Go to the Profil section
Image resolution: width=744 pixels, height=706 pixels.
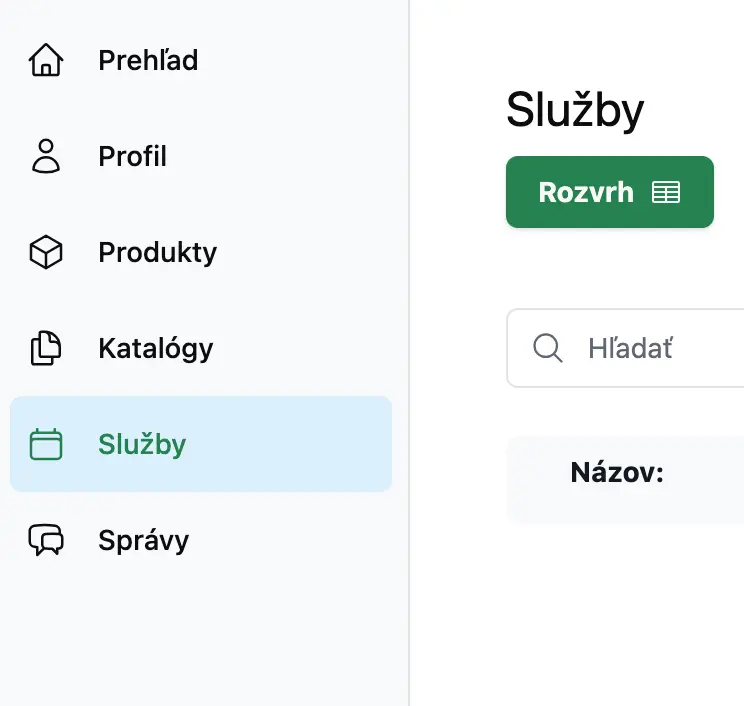132,156
